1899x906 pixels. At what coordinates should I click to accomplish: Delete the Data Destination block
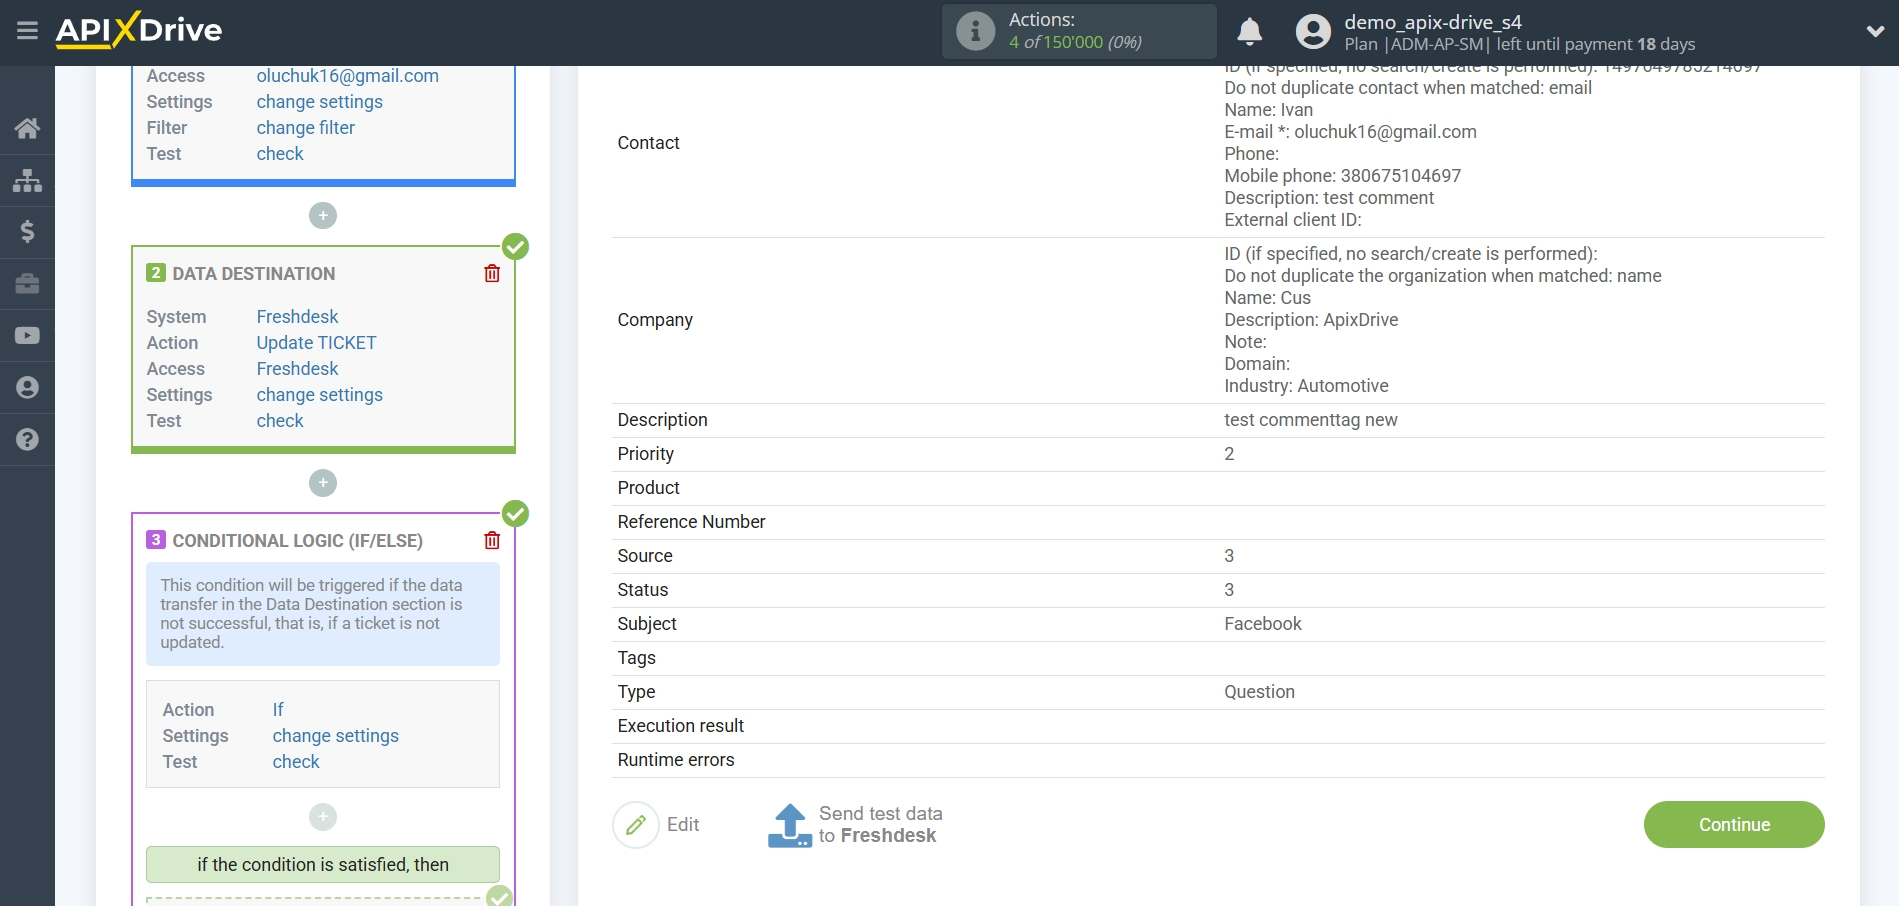492,273
